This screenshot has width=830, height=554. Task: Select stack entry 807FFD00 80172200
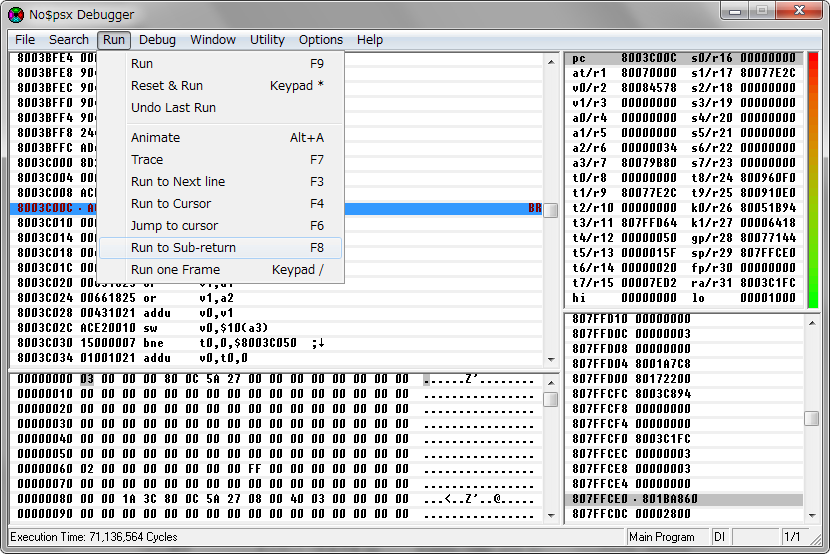pos(684,379)
